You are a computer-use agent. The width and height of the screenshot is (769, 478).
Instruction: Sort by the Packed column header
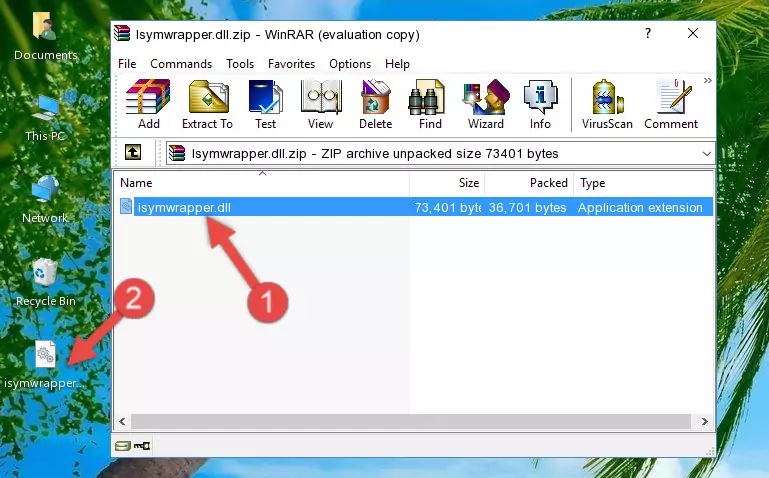529,183
